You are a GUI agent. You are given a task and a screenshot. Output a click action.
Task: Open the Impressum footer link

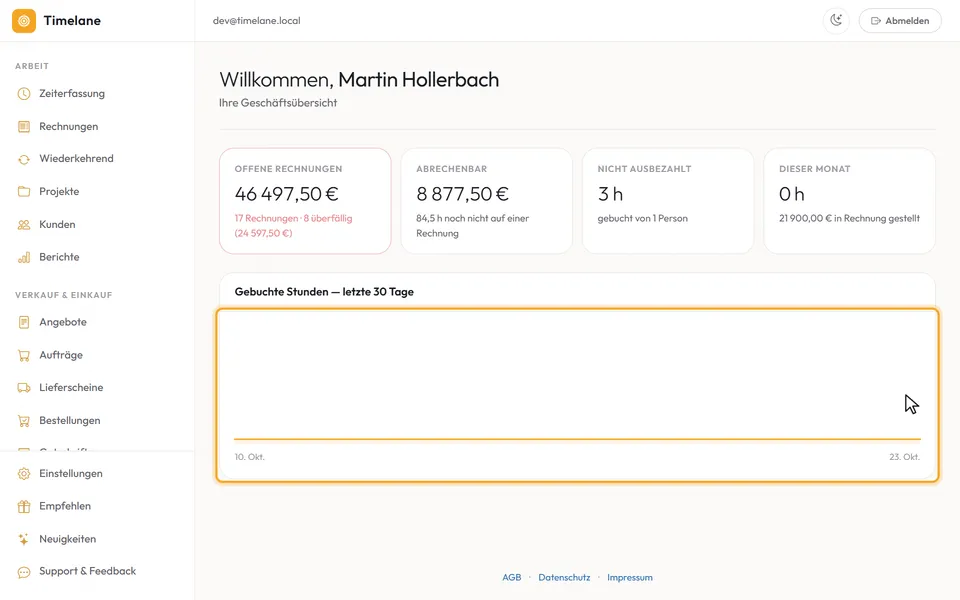click(x=630, y=577)
